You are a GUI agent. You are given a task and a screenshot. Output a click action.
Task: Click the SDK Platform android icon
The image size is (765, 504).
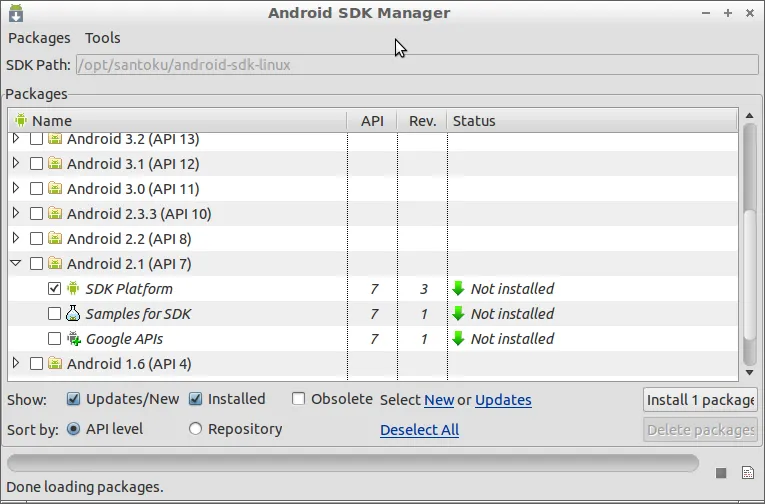(x=73, y=289)
